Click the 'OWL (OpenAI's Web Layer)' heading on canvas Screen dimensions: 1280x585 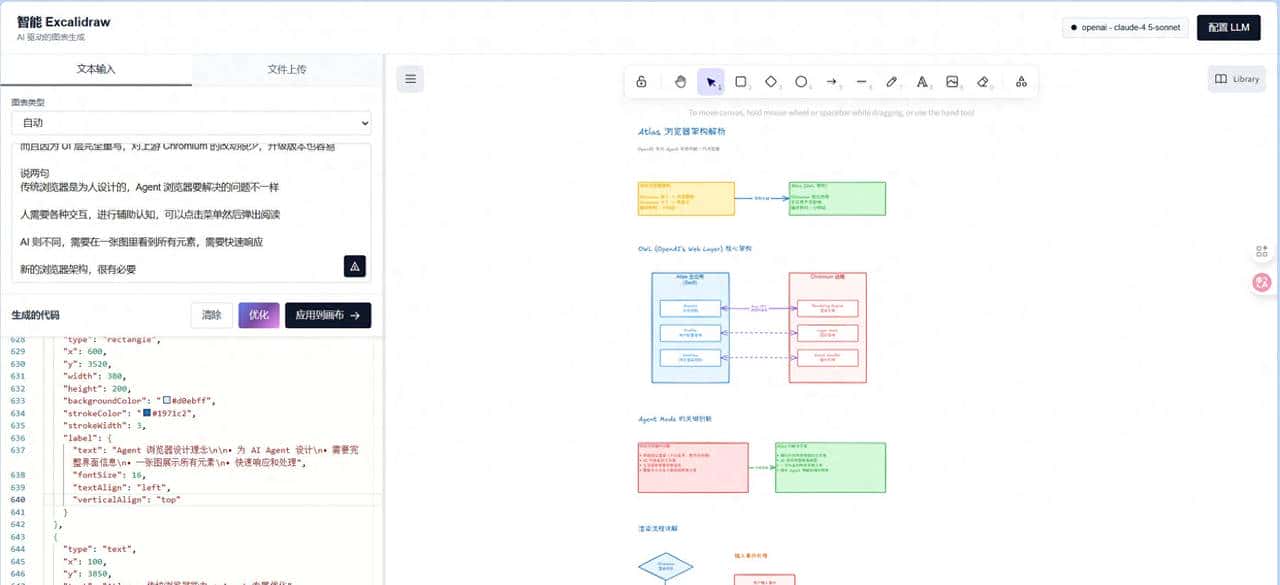[694, 248]
